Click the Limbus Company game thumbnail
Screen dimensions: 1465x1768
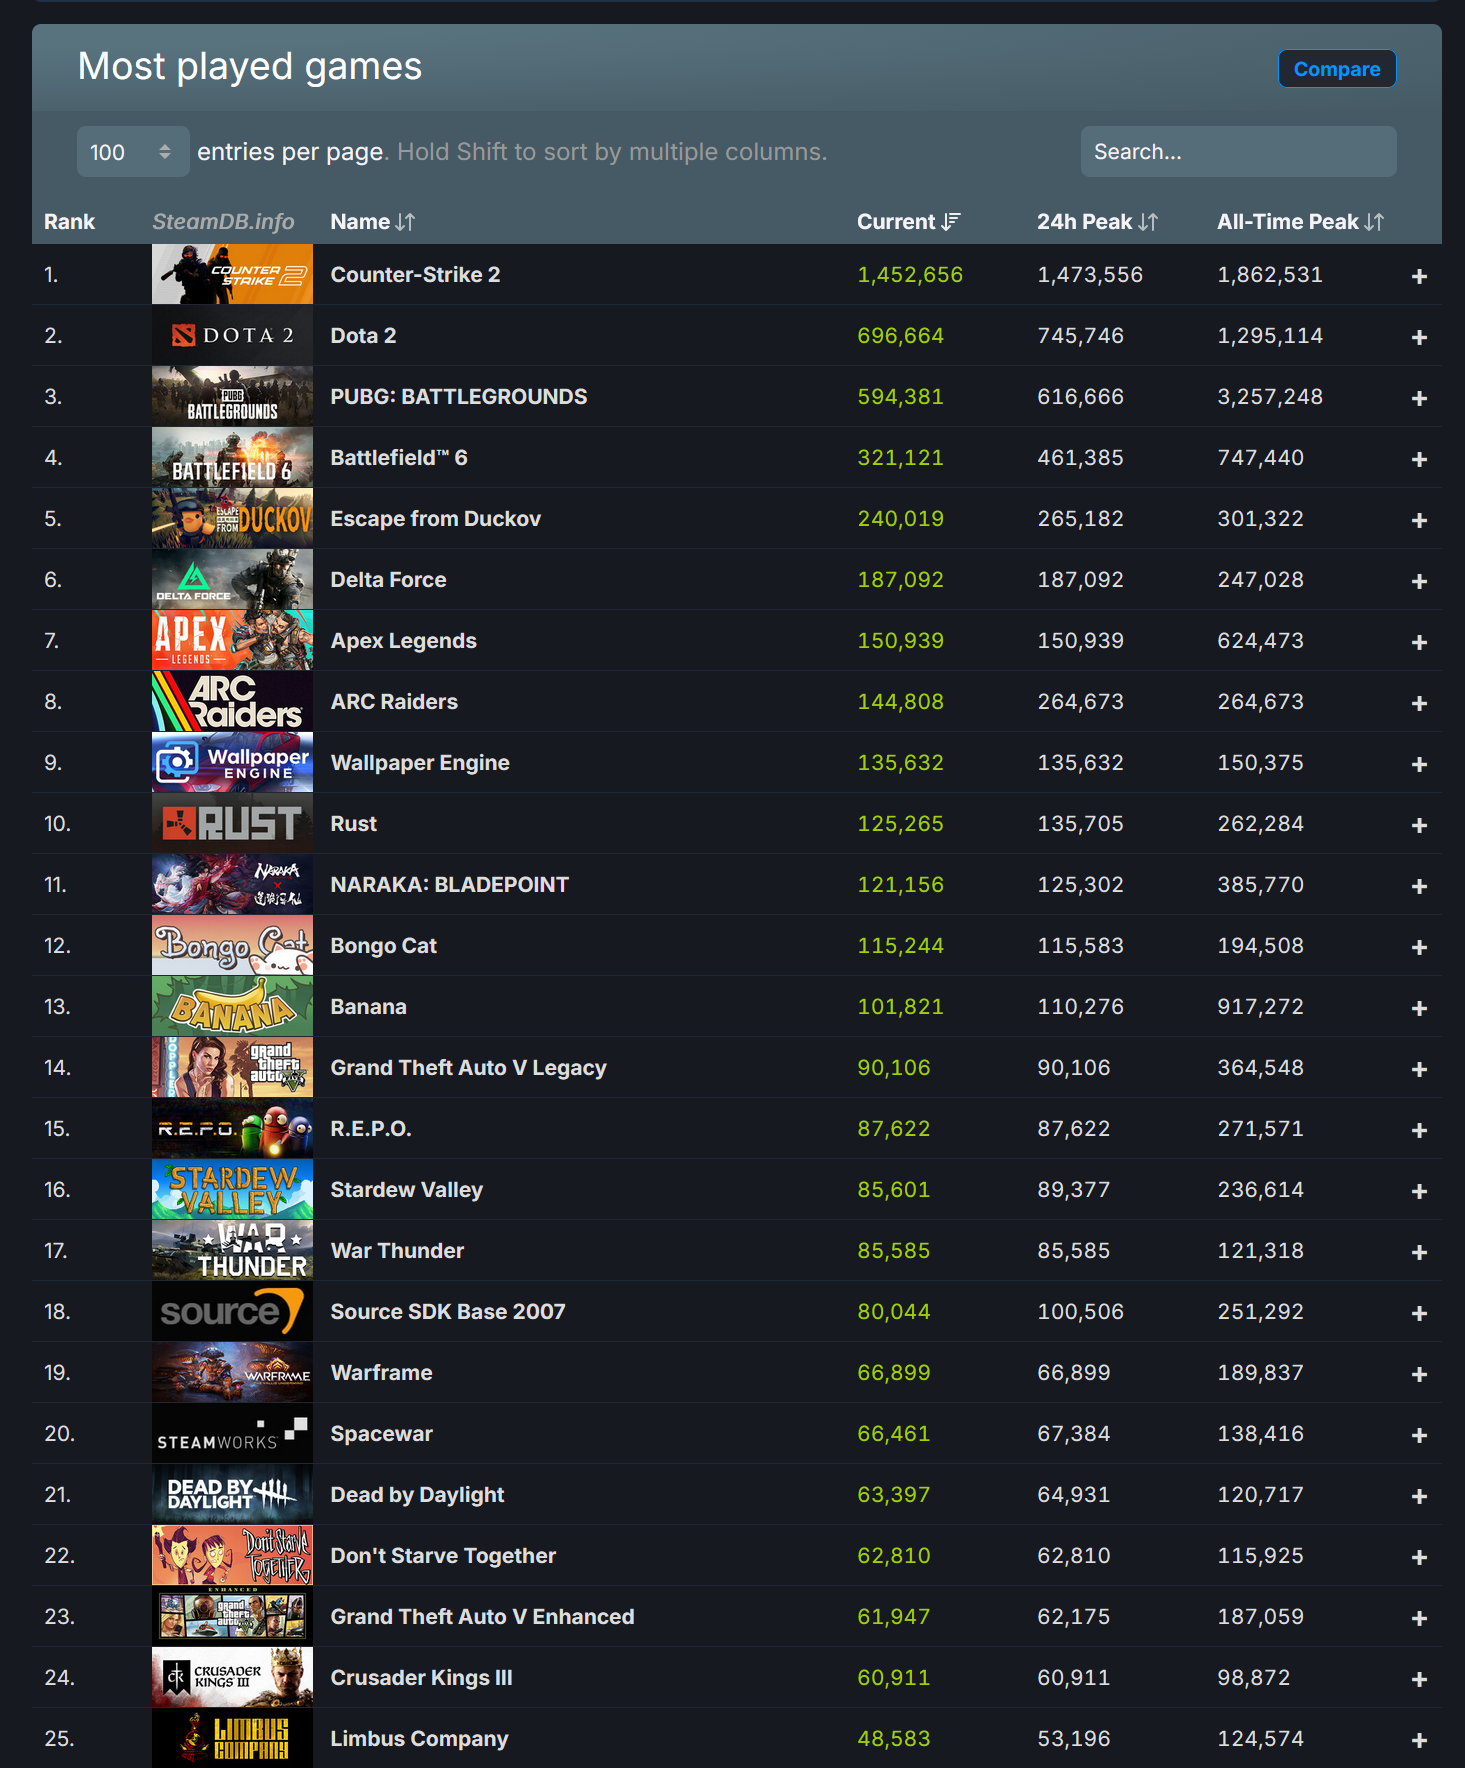pos(232,1738)
